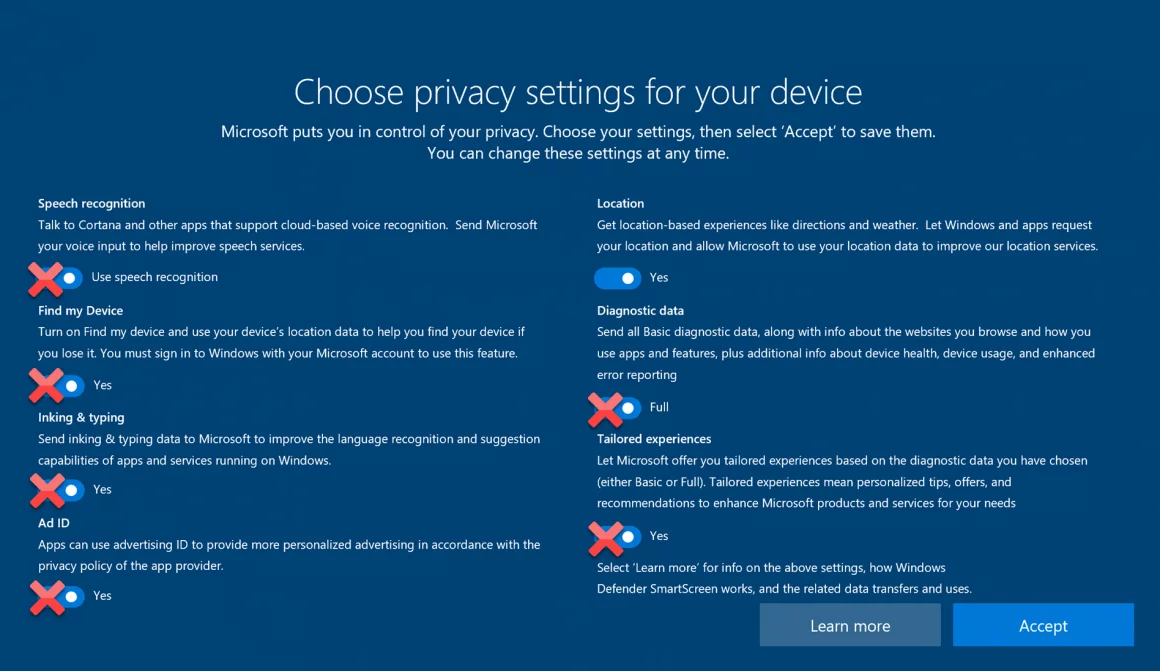Screen dimensions: 1160x671
Task: Turn off the Tailored experiences toggle
Action: [618, 536]
